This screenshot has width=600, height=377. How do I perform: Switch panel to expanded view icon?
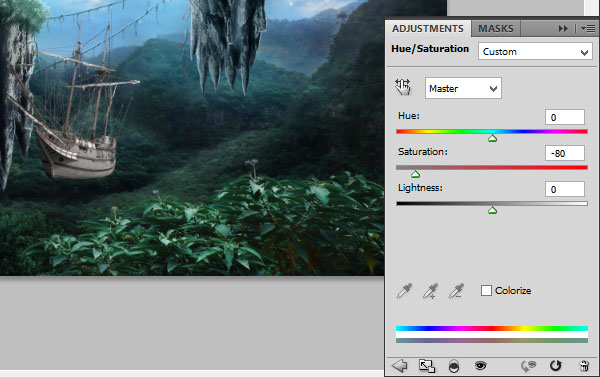pos(427,366)
